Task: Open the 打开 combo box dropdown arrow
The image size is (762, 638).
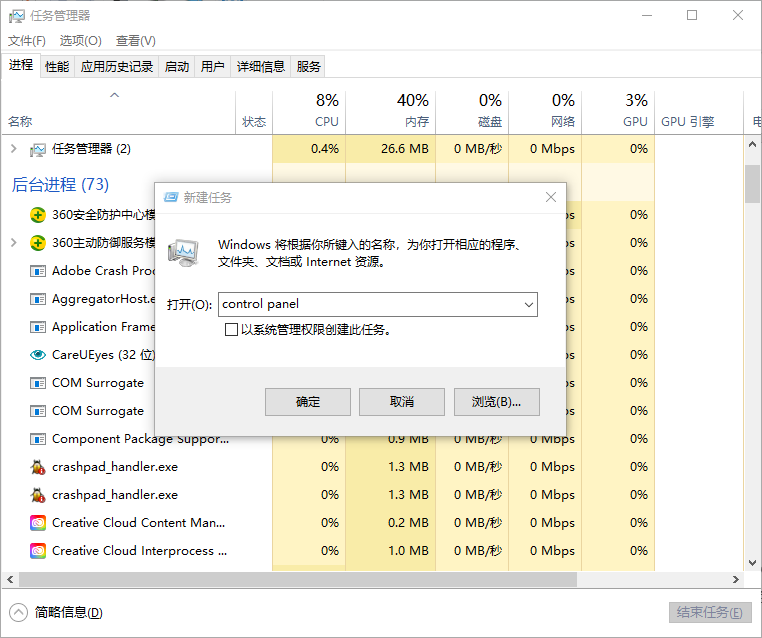Action: click(x=529, y=305)
